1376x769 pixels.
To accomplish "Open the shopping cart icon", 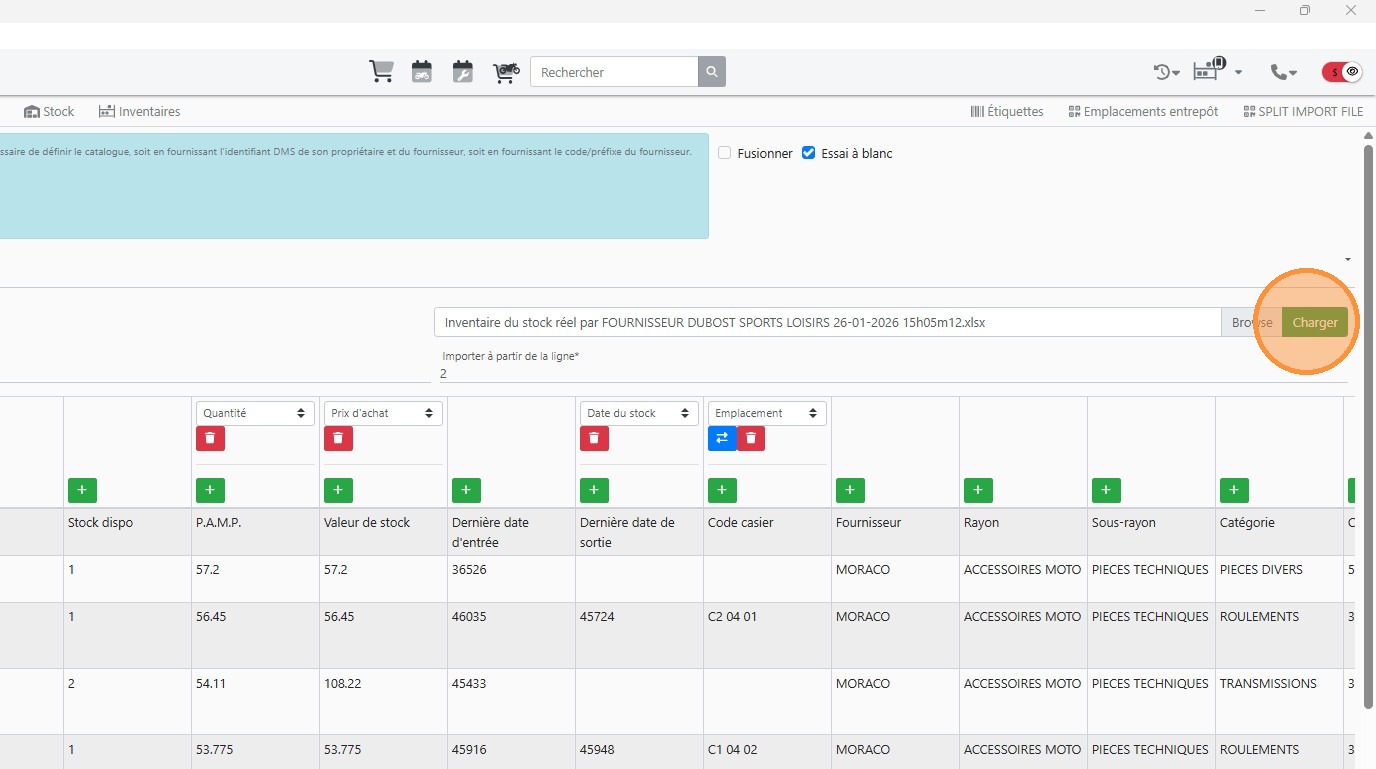I will 381,72.
